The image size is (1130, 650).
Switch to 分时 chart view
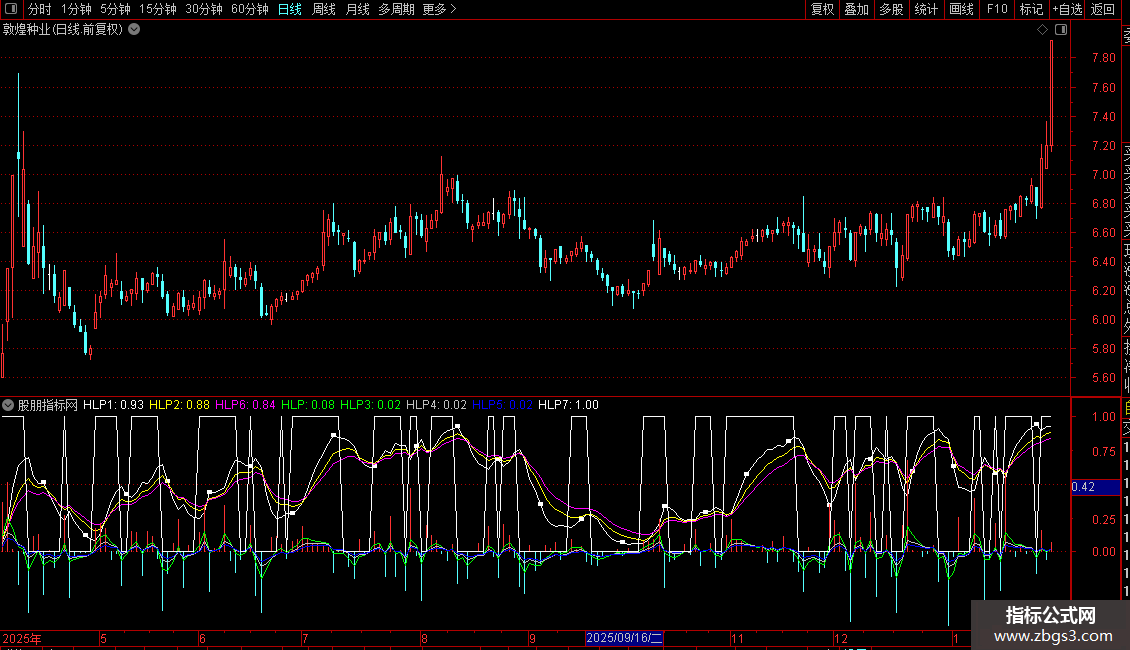40,9
